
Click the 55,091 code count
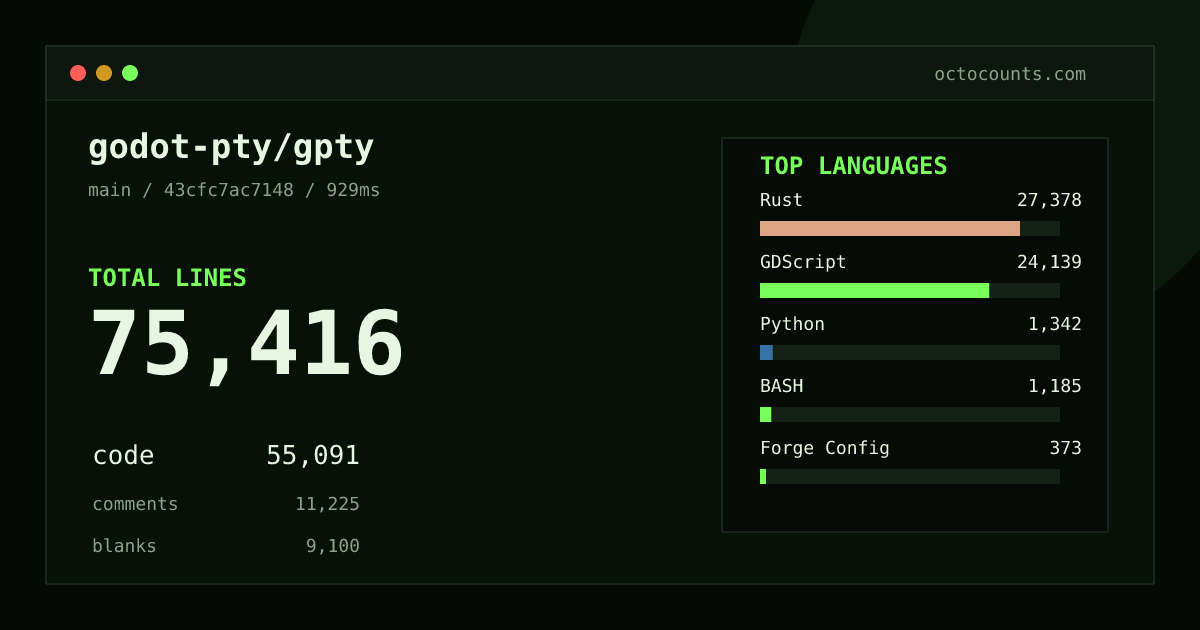click(x=313, y=456)
